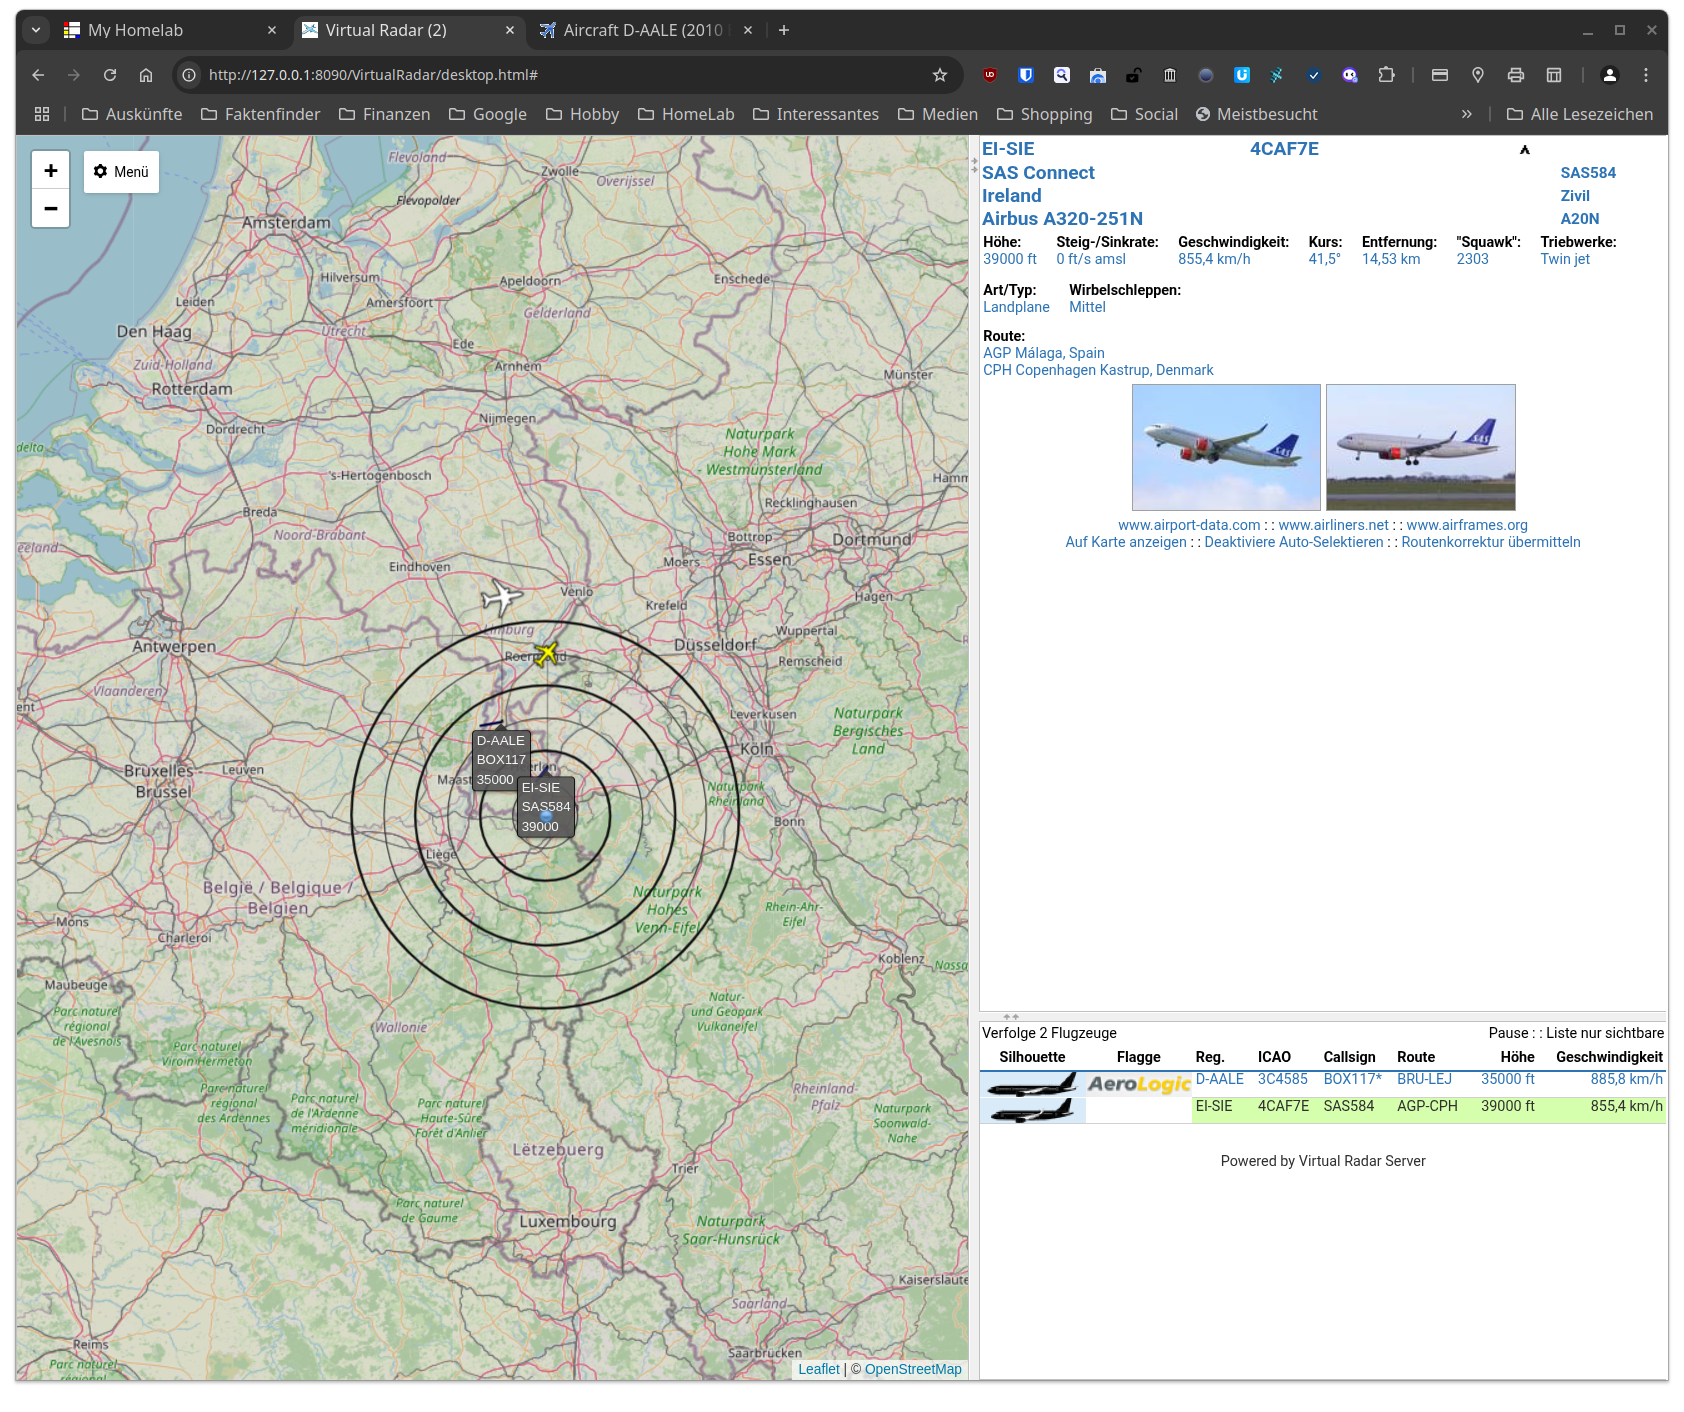This screenshot has height=1412, width=1684.
Task: Zoom out the map with minus button
Action: (51, 209)
